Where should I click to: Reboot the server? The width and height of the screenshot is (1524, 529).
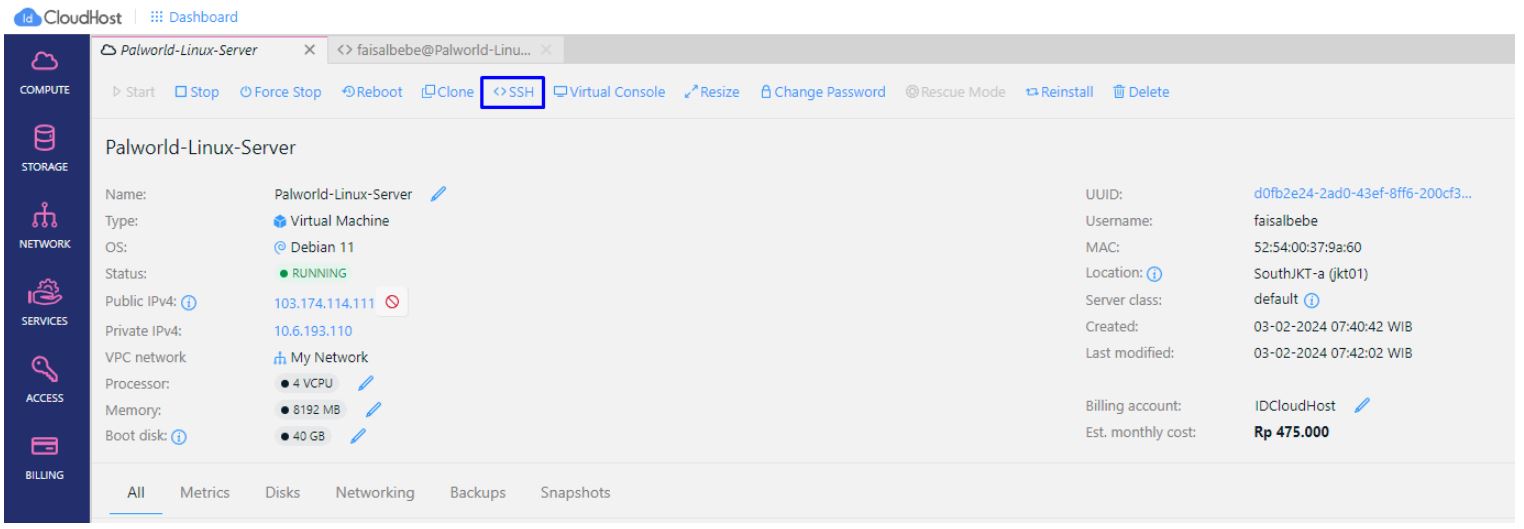click(370, 92)
